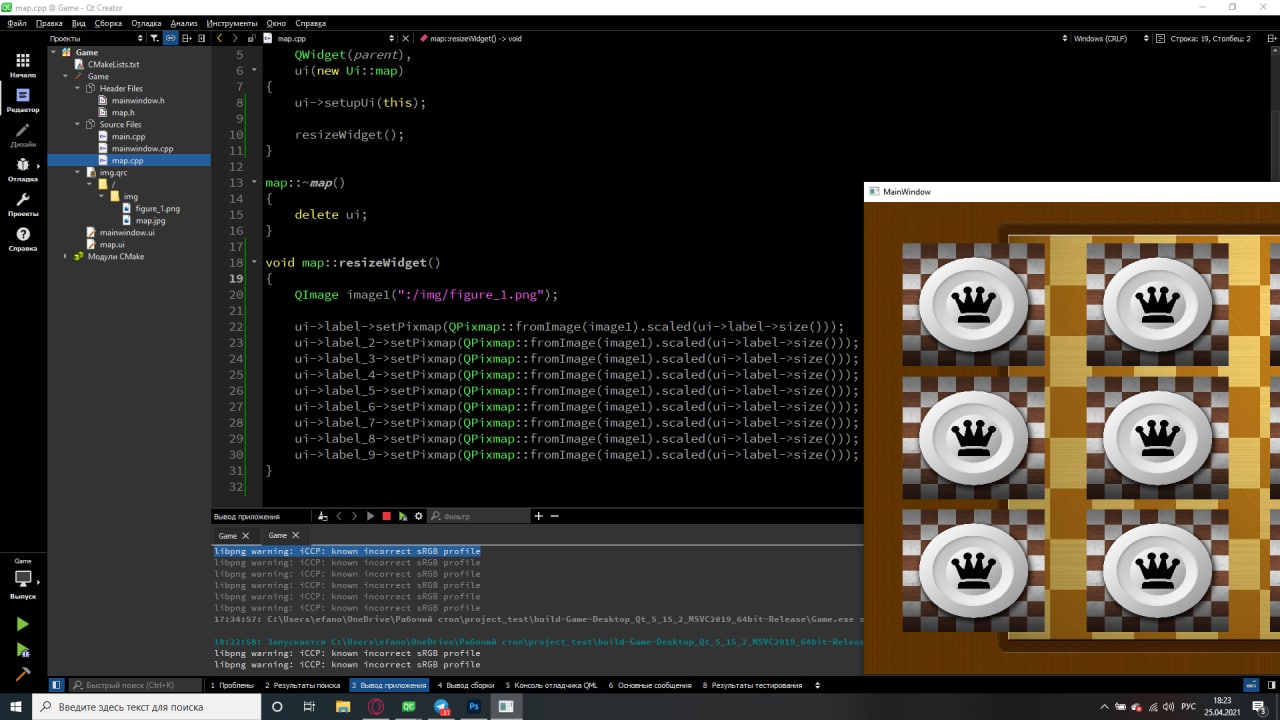Open the Проекты view selector dropdown

(x=96, y=38)
